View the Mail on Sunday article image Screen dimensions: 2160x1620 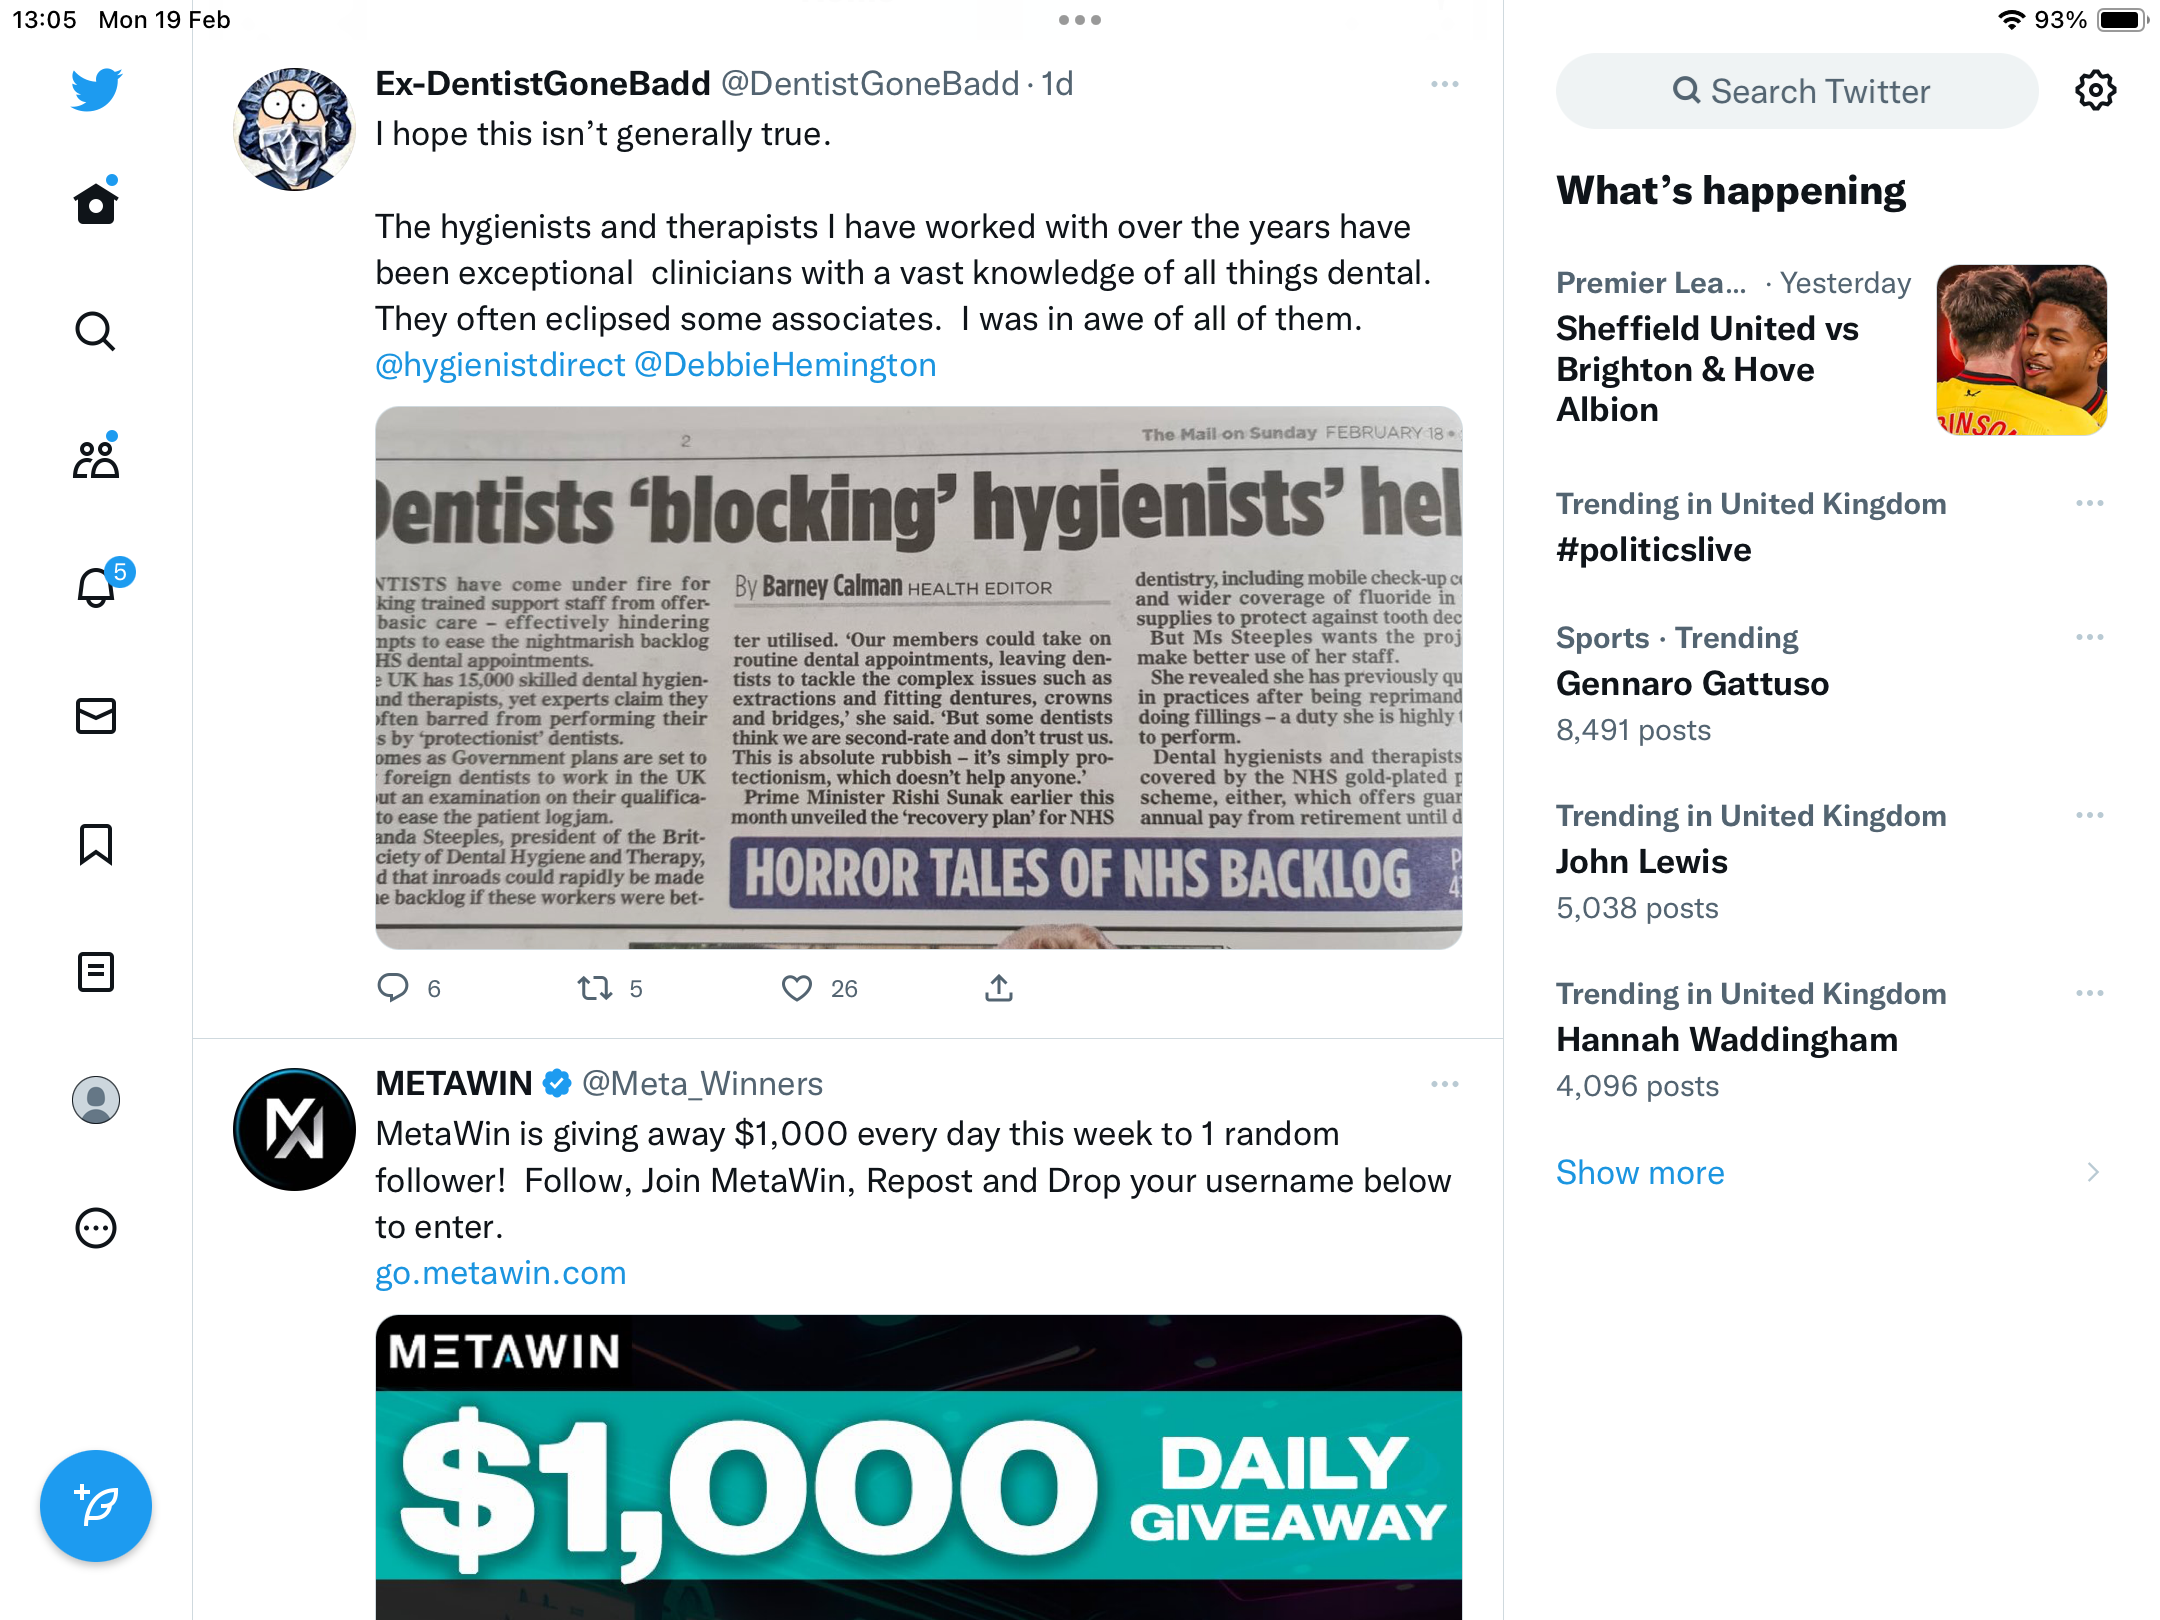(919, 677)
